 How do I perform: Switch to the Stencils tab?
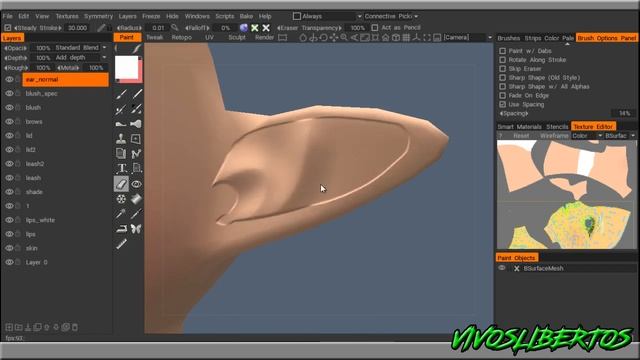(557, 127)
